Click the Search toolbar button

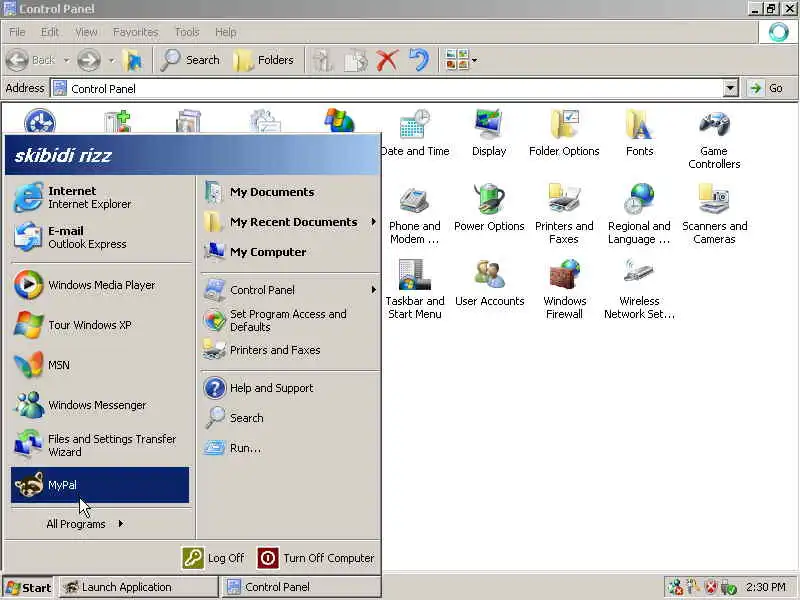[190, 60]
